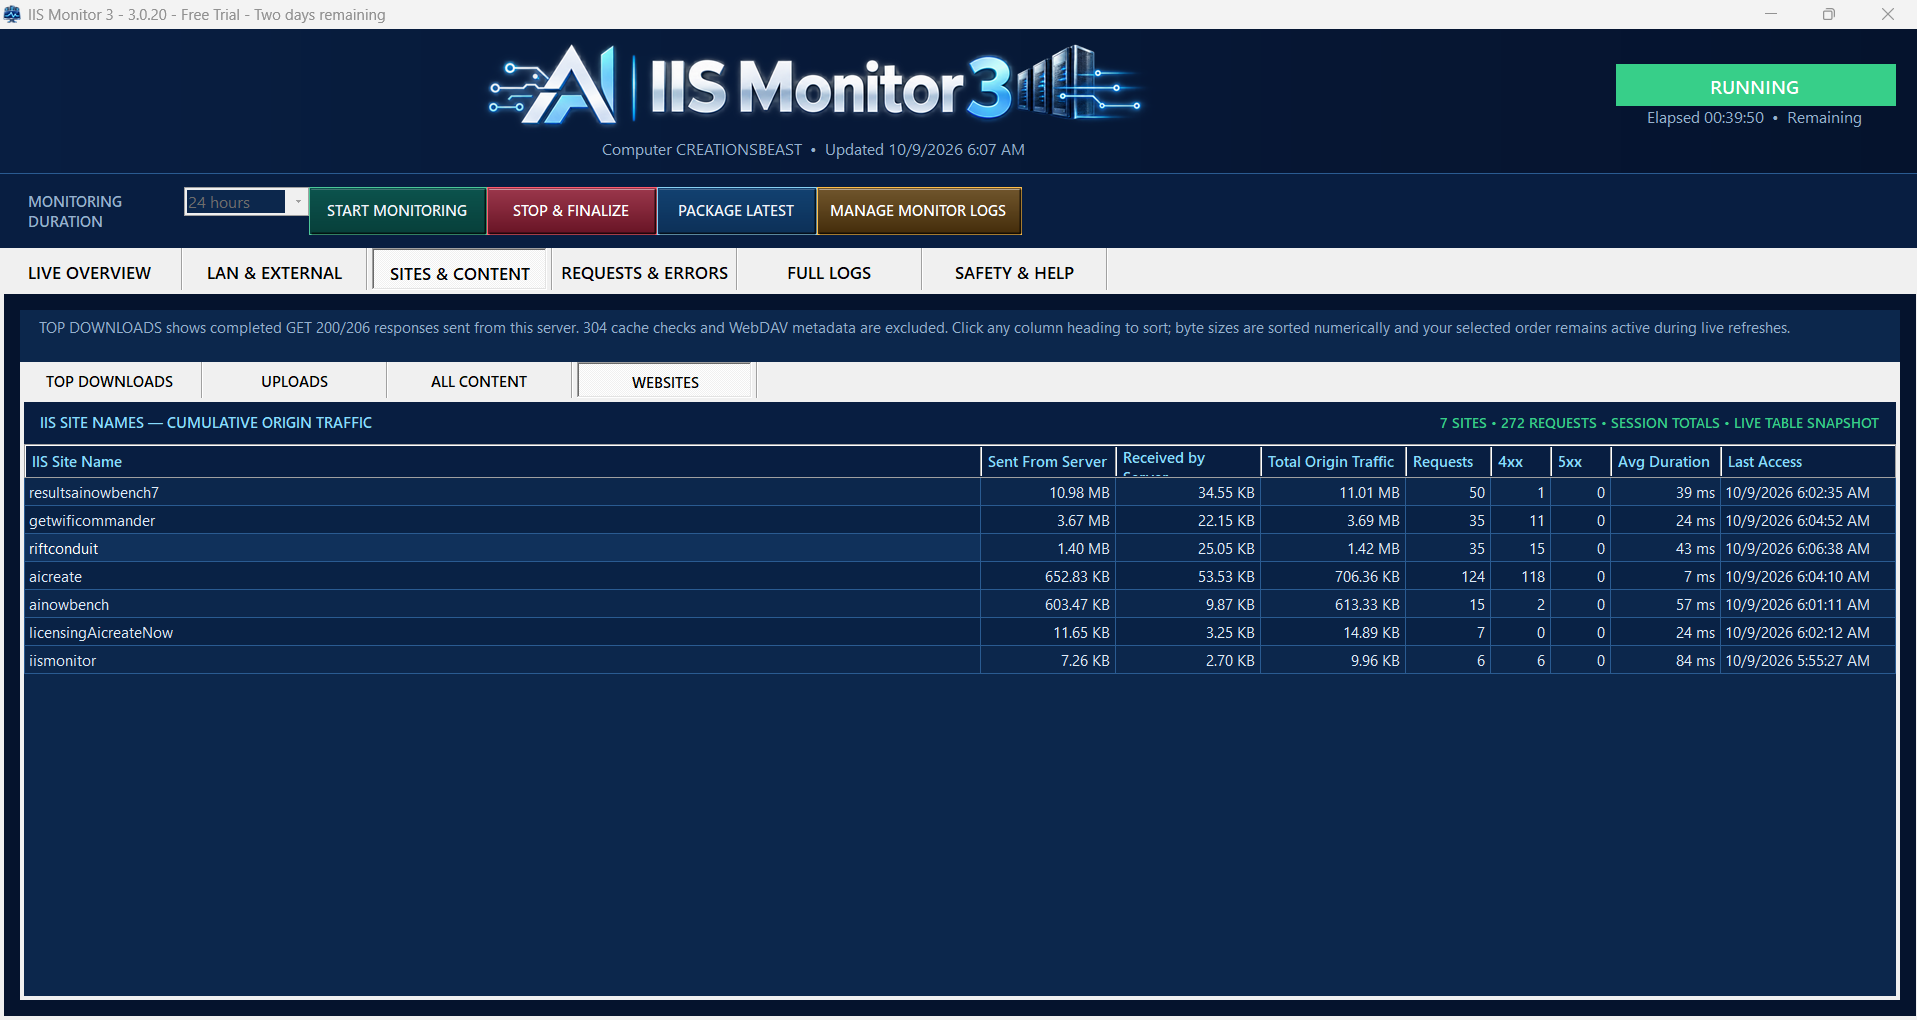Sort by Avg Duration column header
The width and height of the screenshot is (1917, 1020).
pos(1665,462)
